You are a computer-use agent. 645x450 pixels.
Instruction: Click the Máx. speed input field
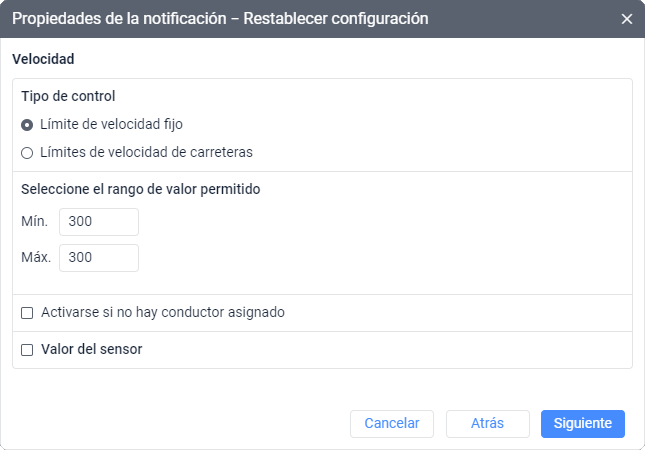tap(98, 257)
